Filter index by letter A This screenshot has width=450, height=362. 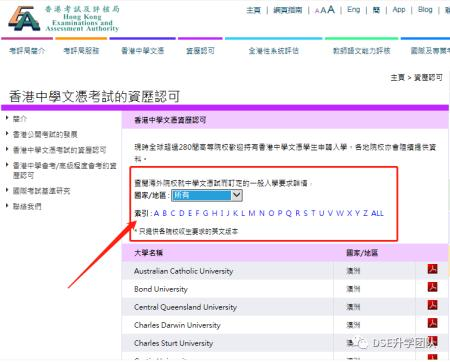[156, 213]
